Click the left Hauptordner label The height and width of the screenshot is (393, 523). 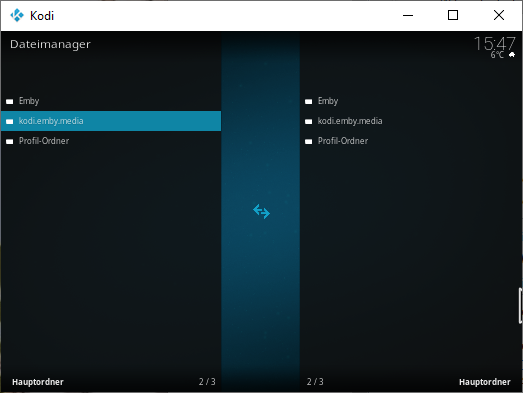(x=38, y=382)
